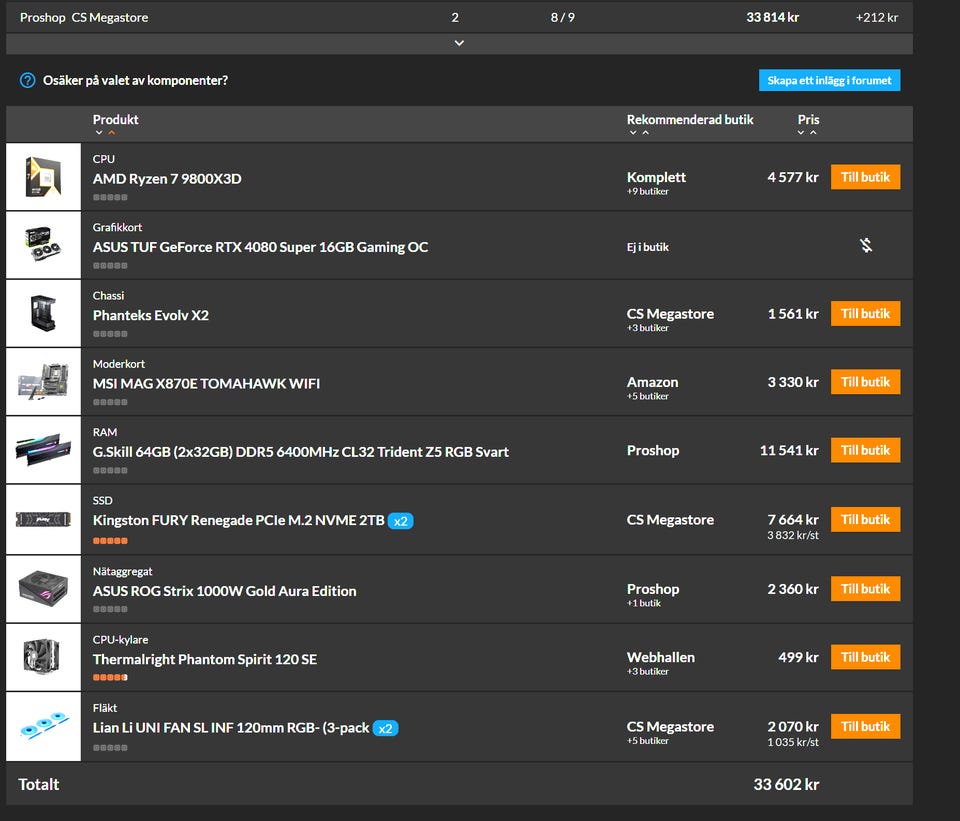Open ASUS TUF RTX 4080 Super thumbnail
This screenshot has height=821, width=960.
tap(43, 246)
